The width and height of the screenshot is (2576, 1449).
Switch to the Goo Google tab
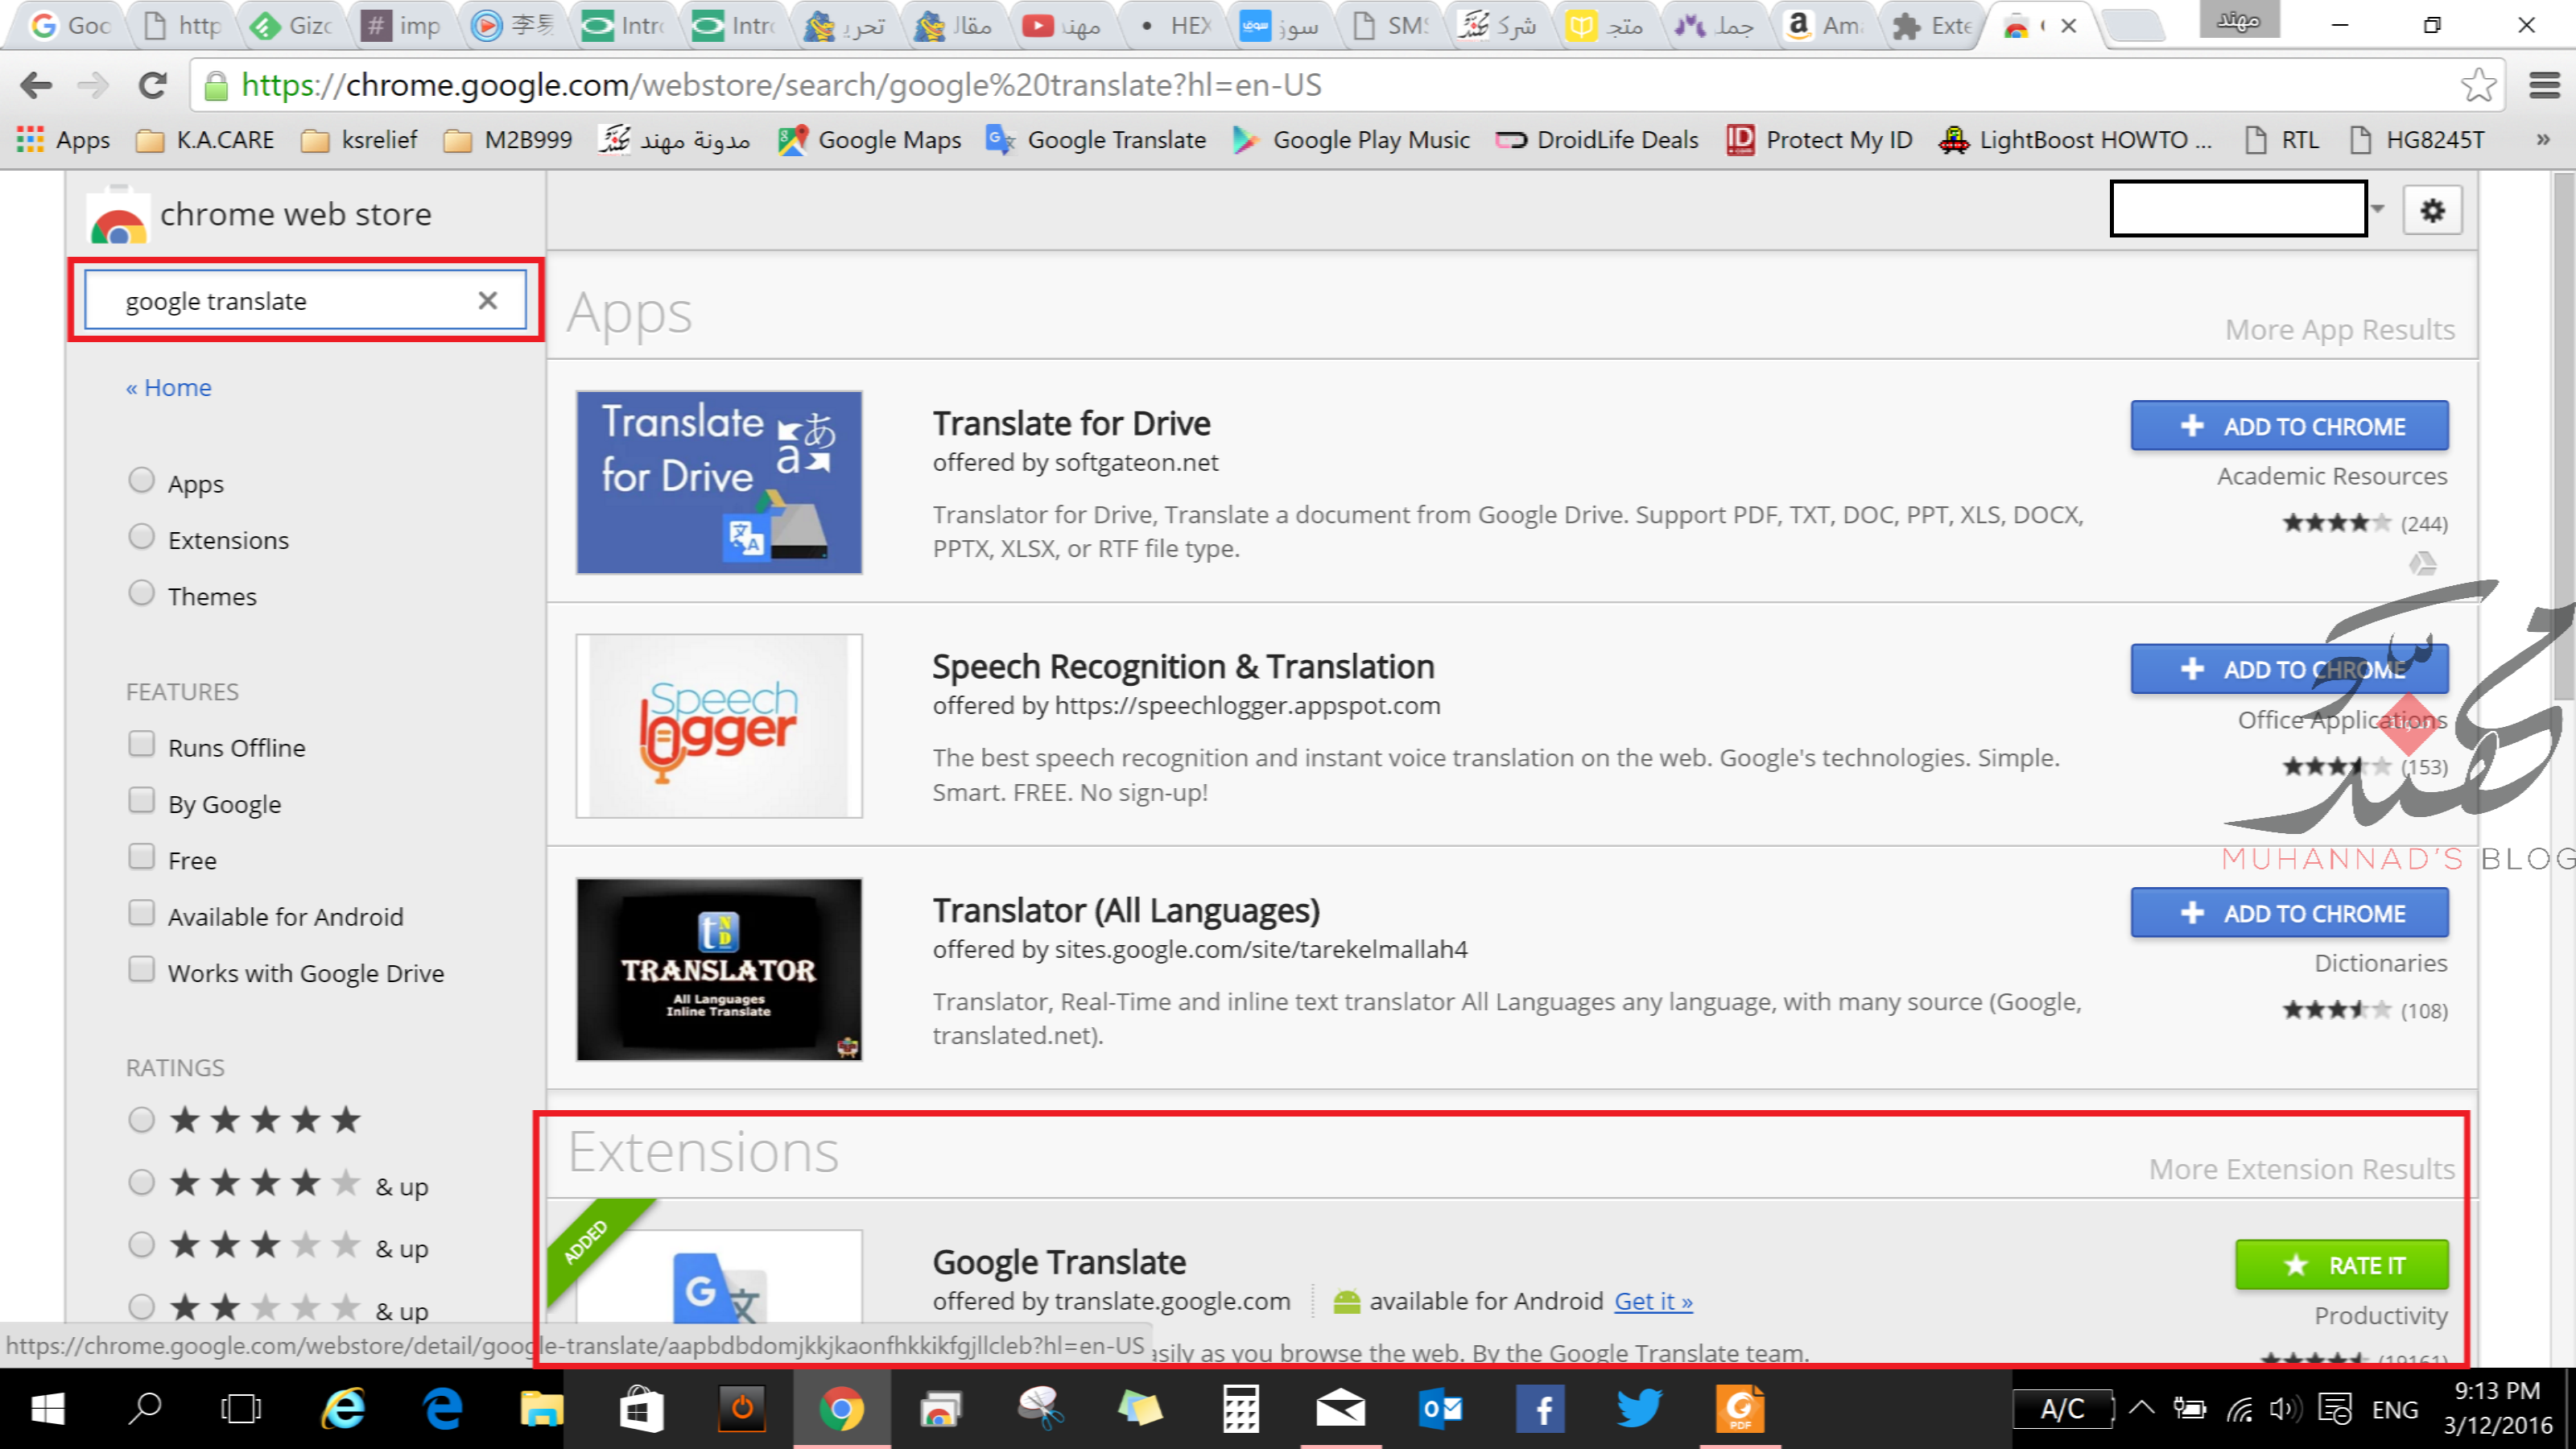click(70, 26)
